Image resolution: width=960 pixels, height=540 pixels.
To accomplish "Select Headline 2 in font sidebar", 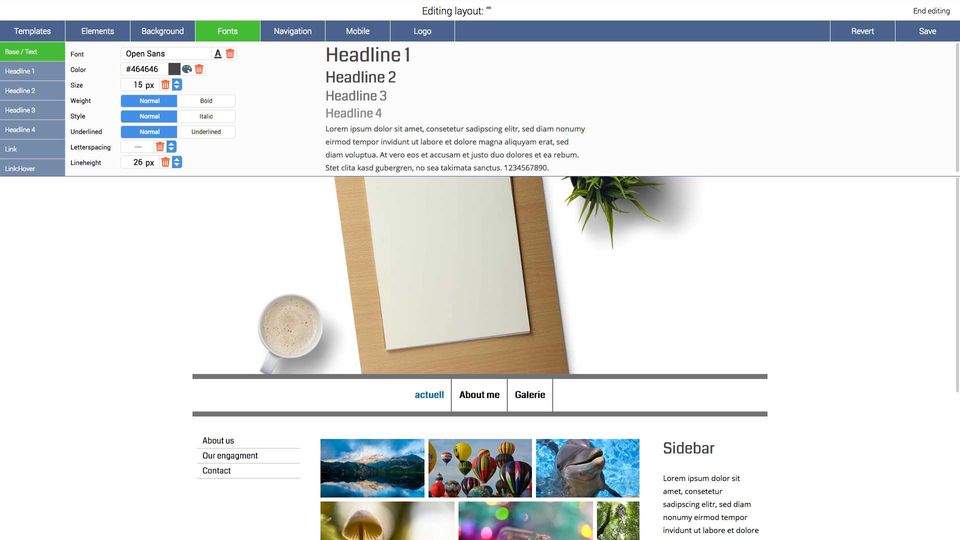I will [x=32, y=91].
